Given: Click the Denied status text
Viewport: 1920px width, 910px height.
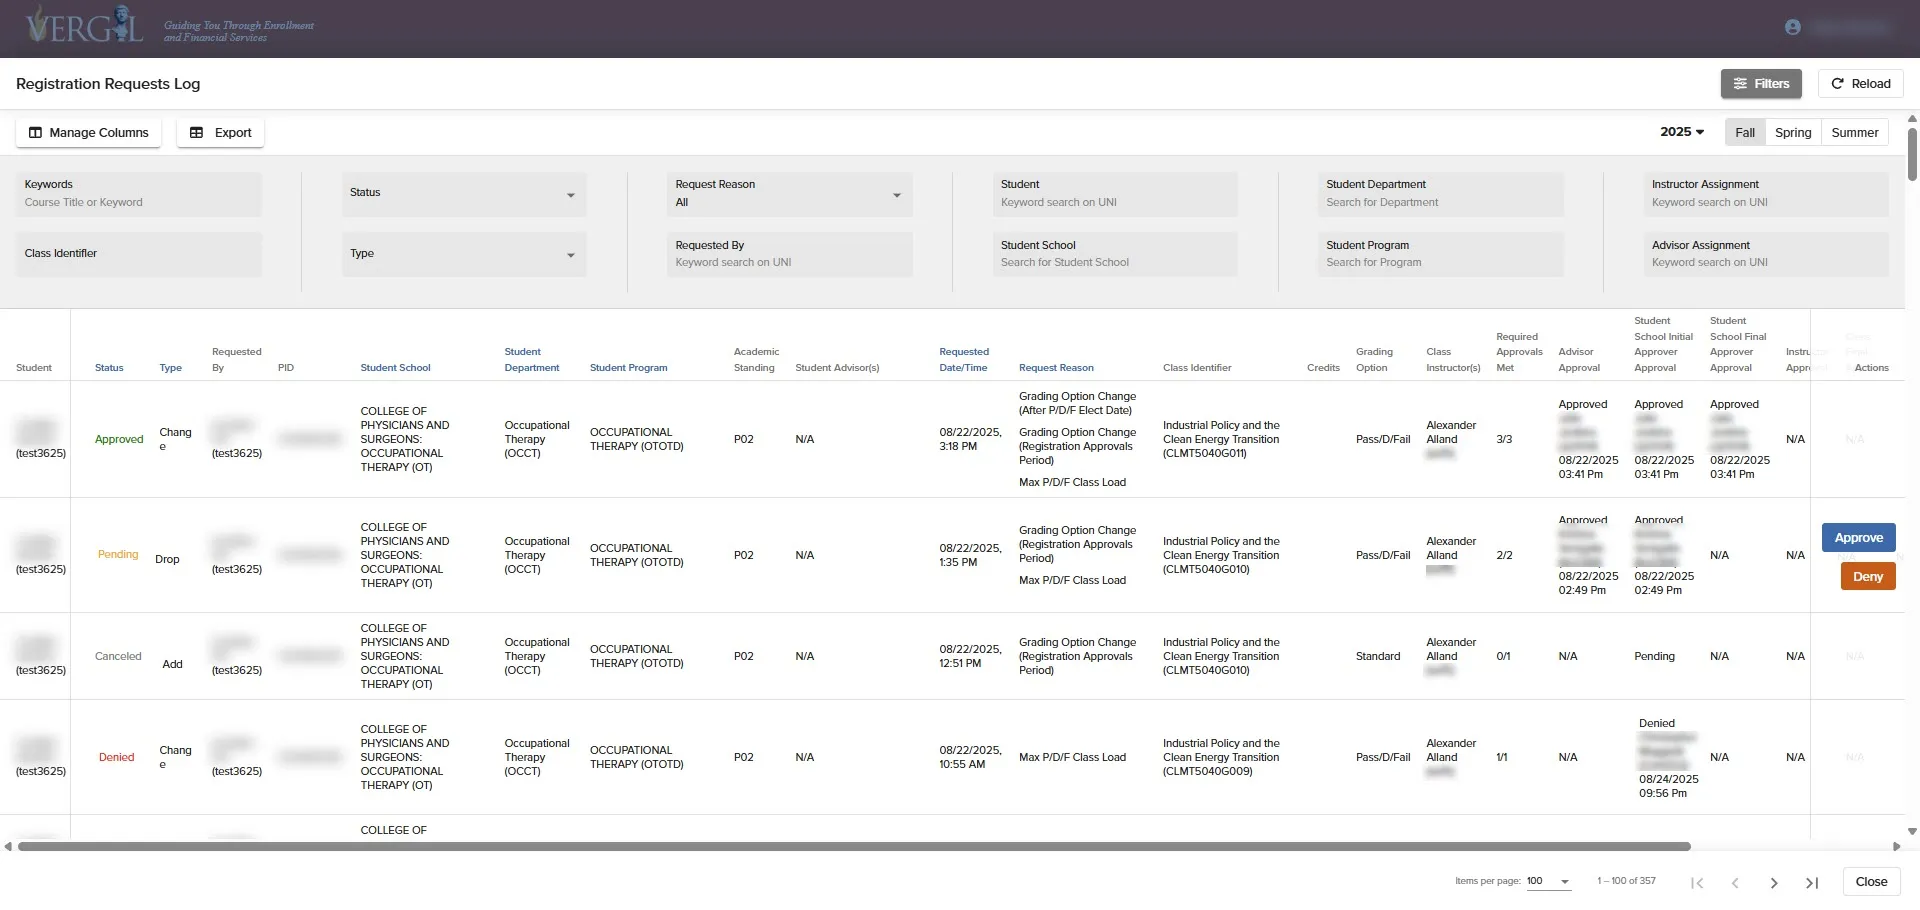Looking at the screenshot, I should [116, 758].
